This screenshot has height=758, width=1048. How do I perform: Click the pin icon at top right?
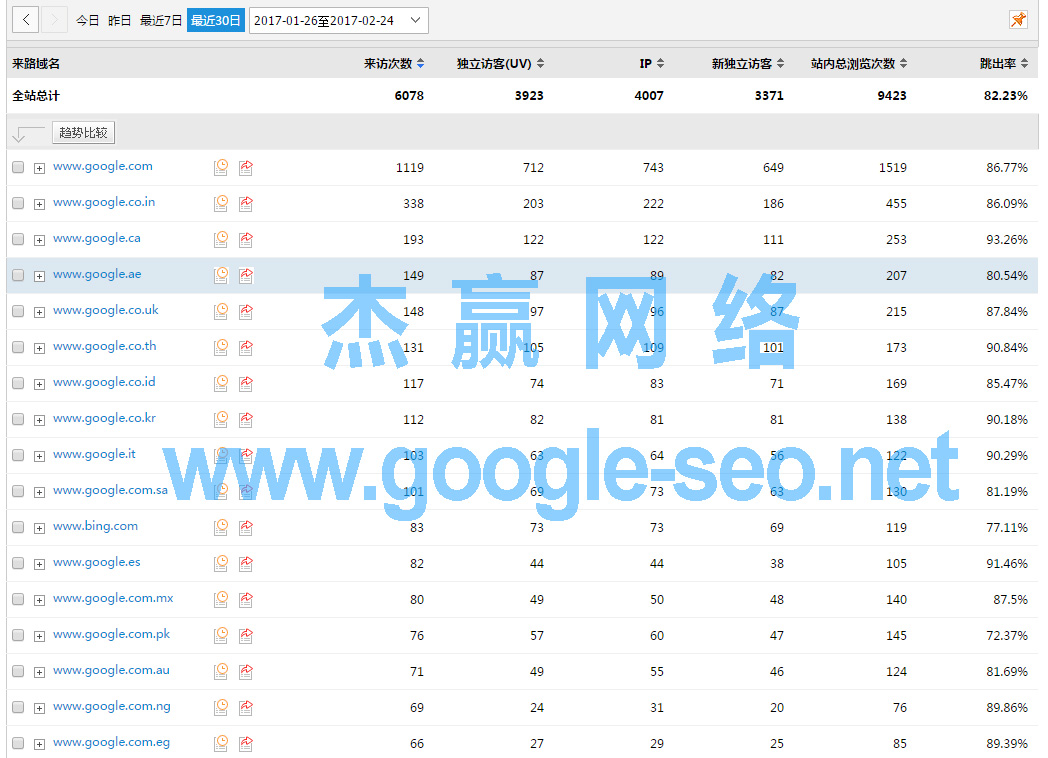(x=1018, y=20)
